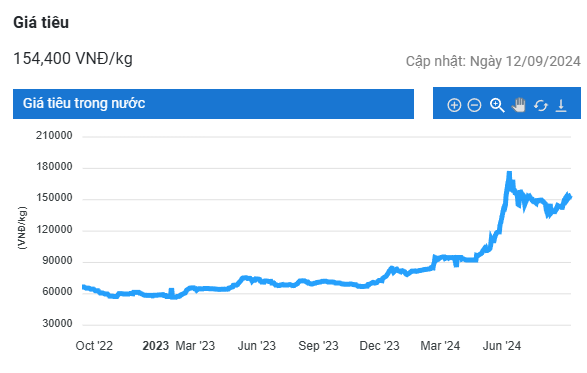Click the Oct '22 x-axis label
Screen dimensions: 587x373
pyautogui.click(x=94, y=346)
